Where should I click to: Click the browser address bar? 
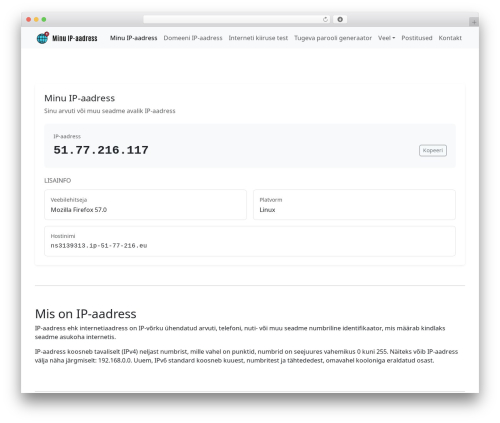click(237, 19)
